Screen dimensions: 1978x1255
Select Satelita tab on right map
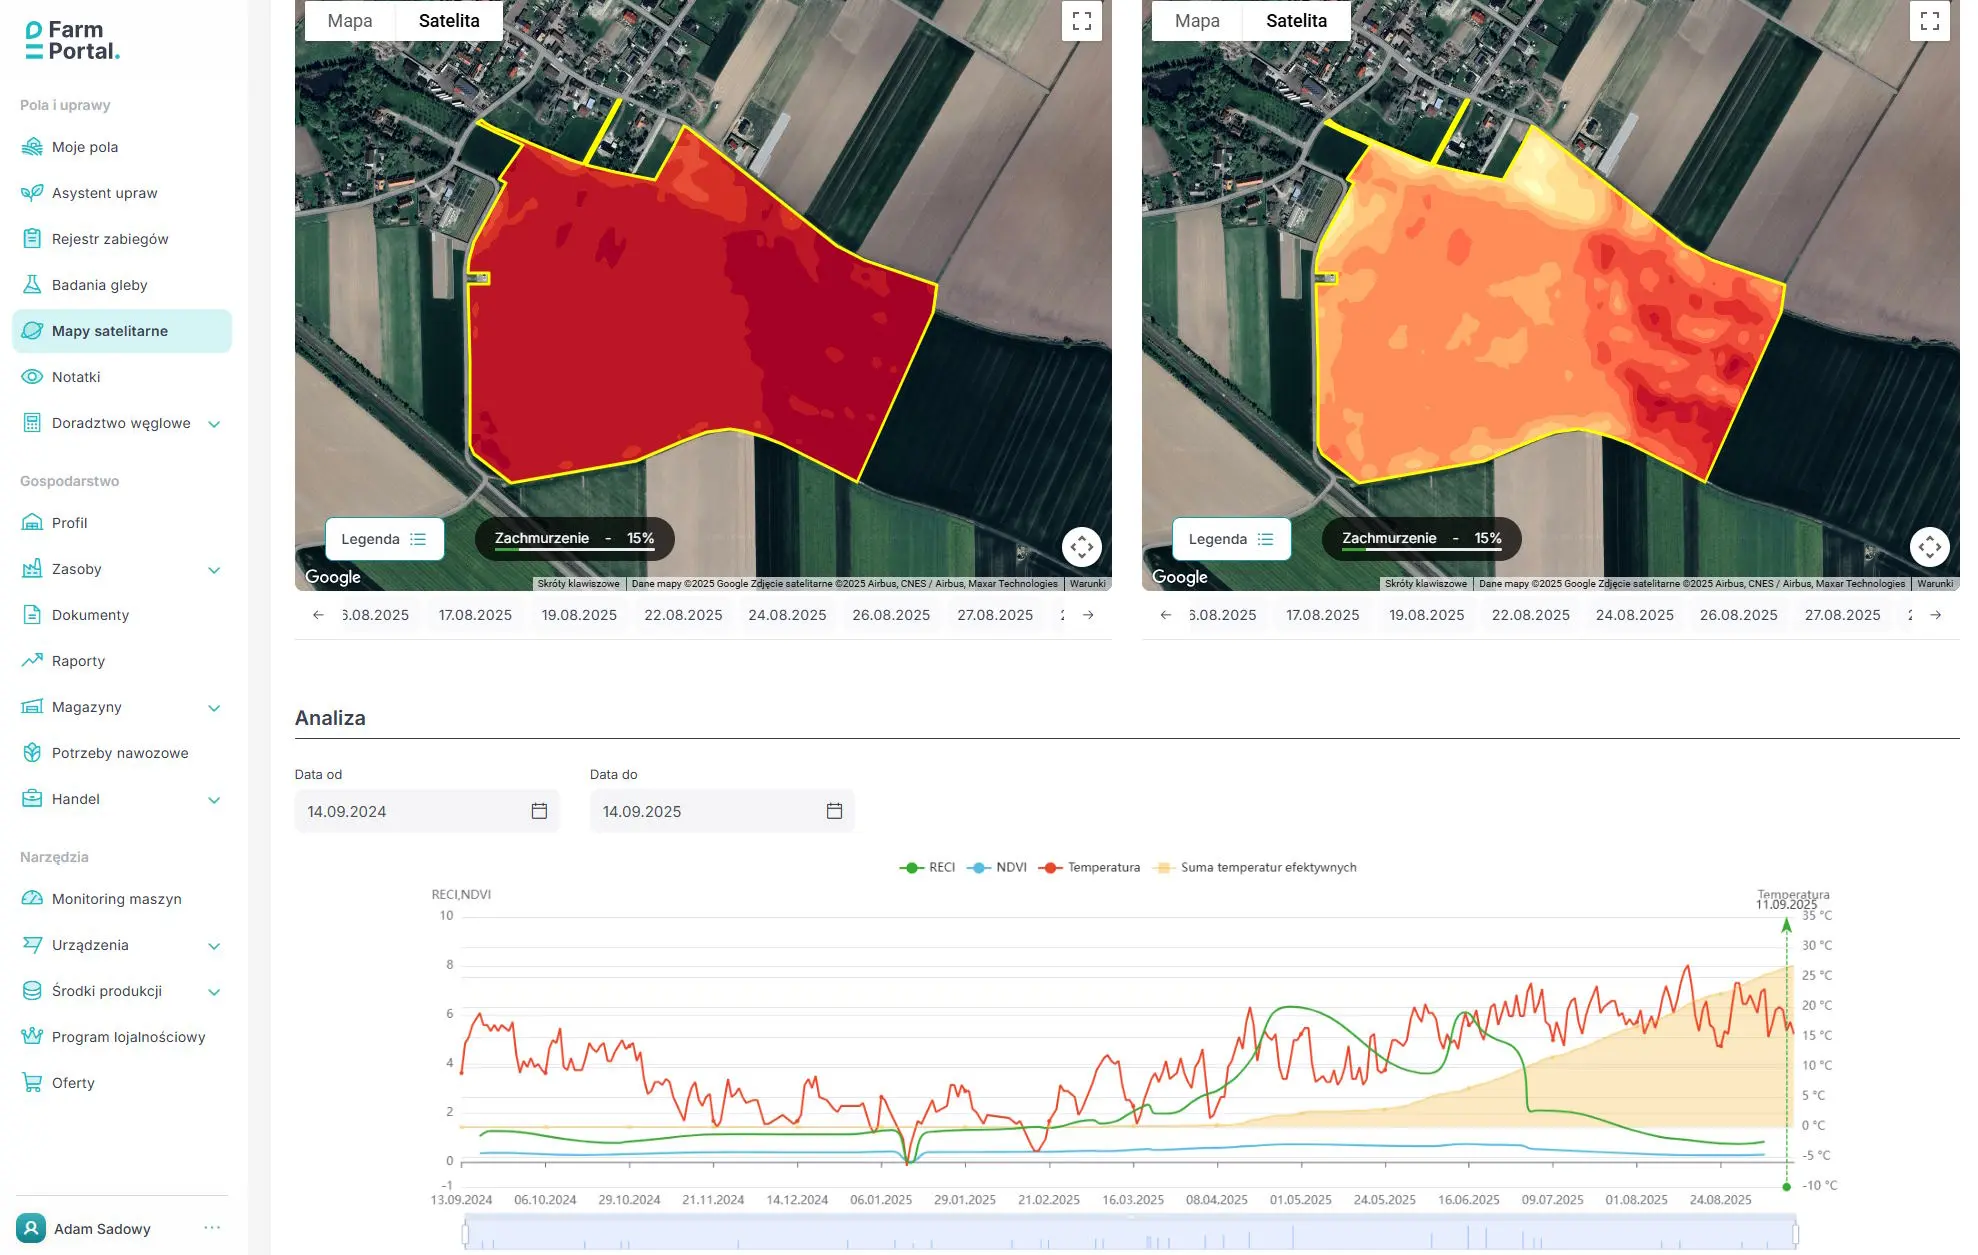[x=1296, y=21]
